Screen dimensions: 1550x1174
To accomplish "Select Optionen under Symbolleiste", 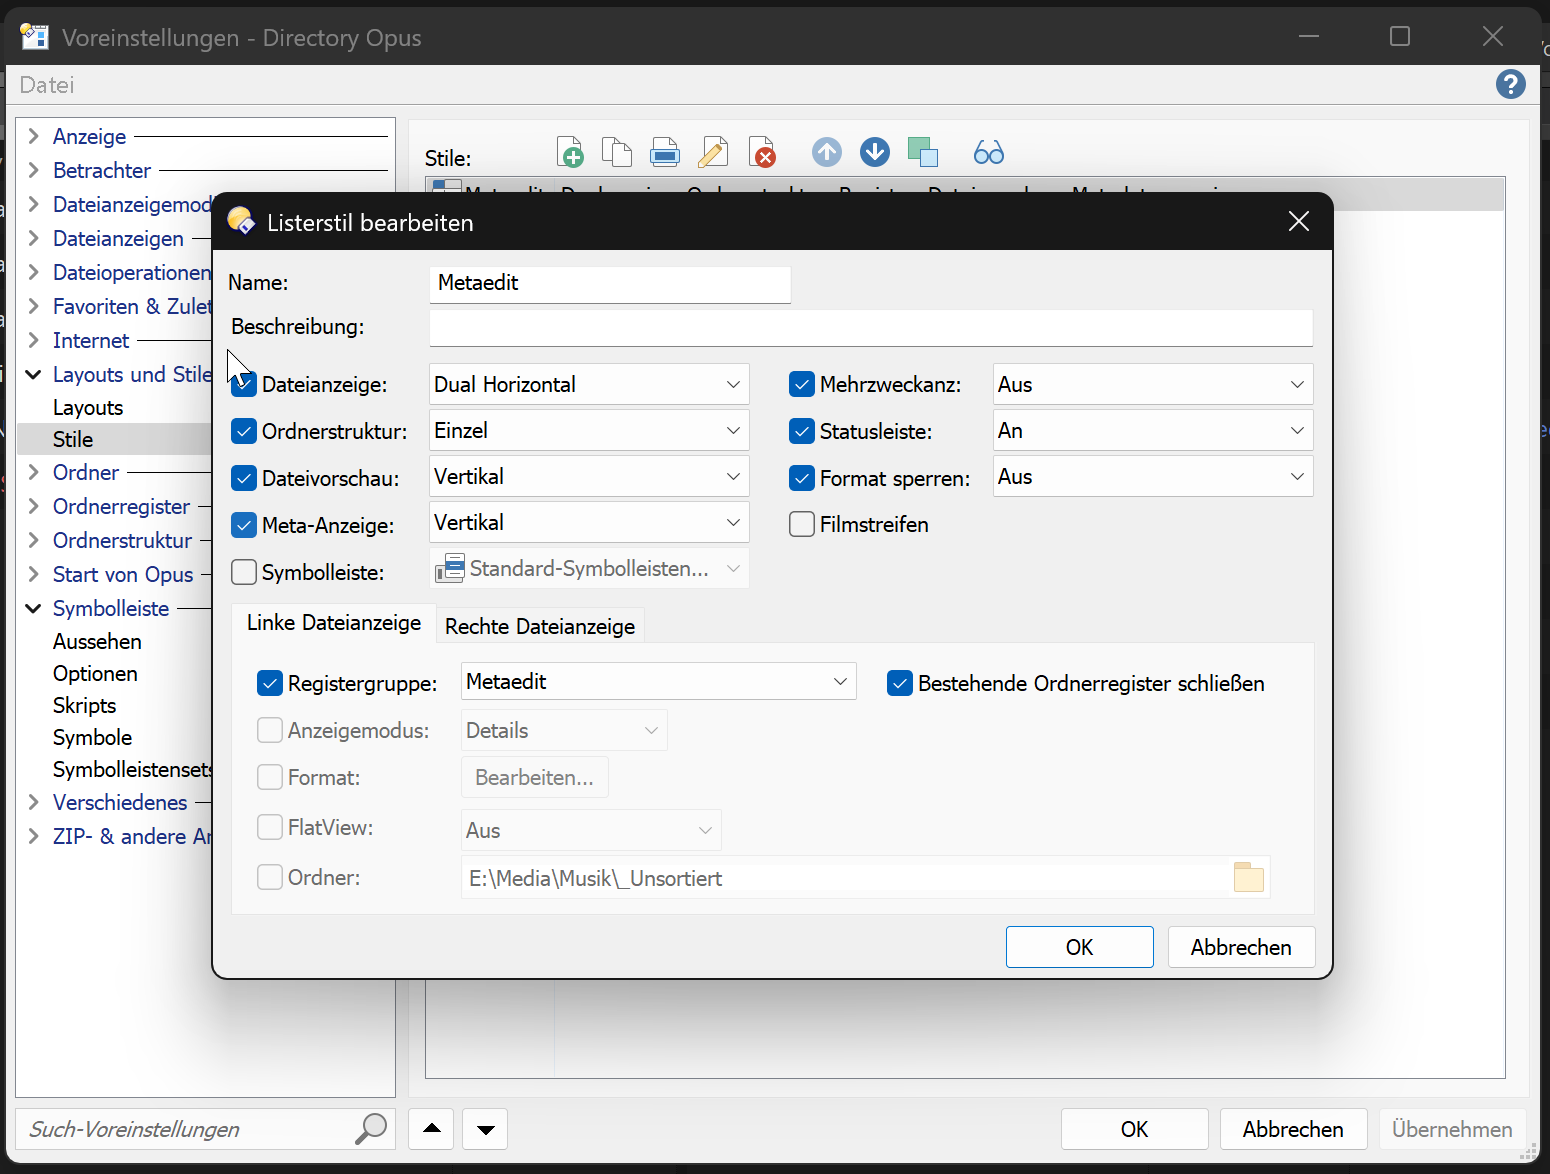I will tap(95, 673).
